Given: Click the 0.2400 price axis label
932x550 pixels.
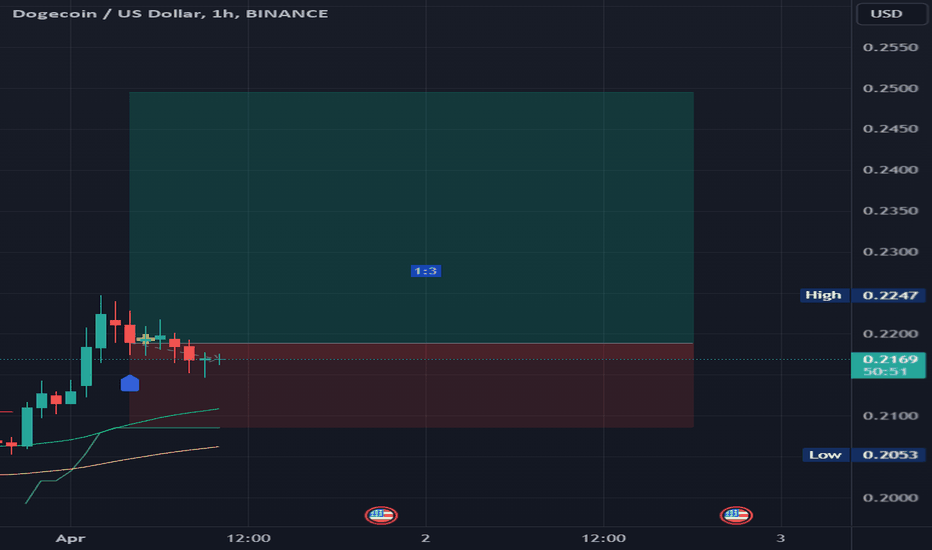Looking at the screenshot, I should pos(890,170).
